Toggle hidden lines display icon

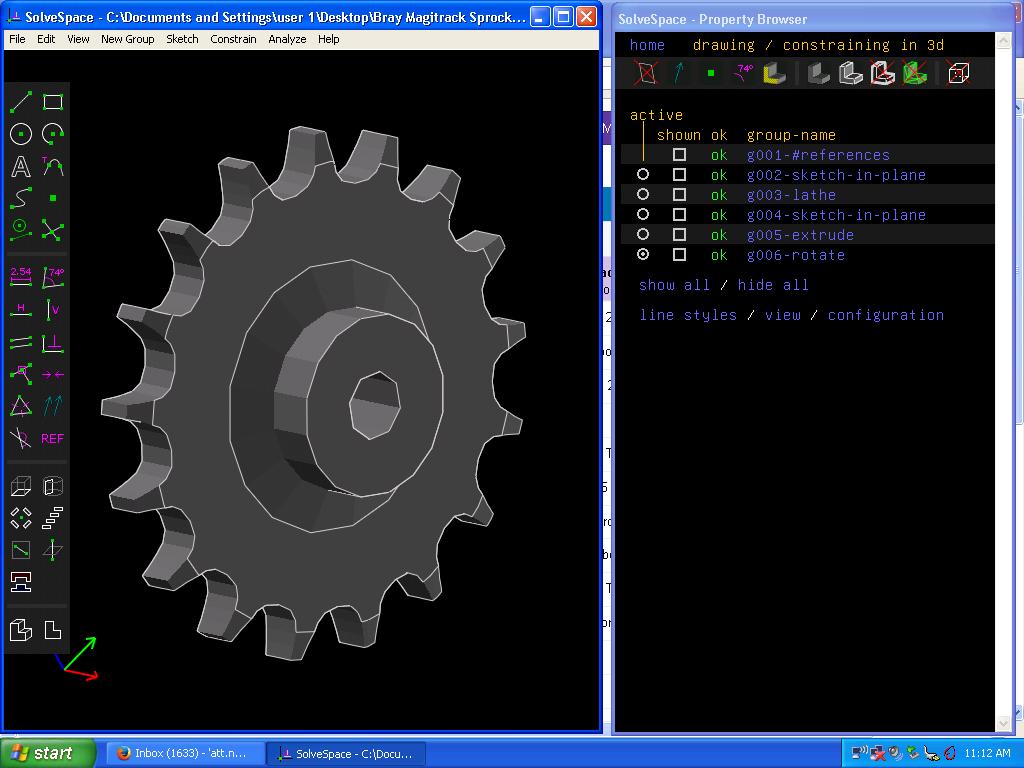pyautogui.click(x=958, y=73)
